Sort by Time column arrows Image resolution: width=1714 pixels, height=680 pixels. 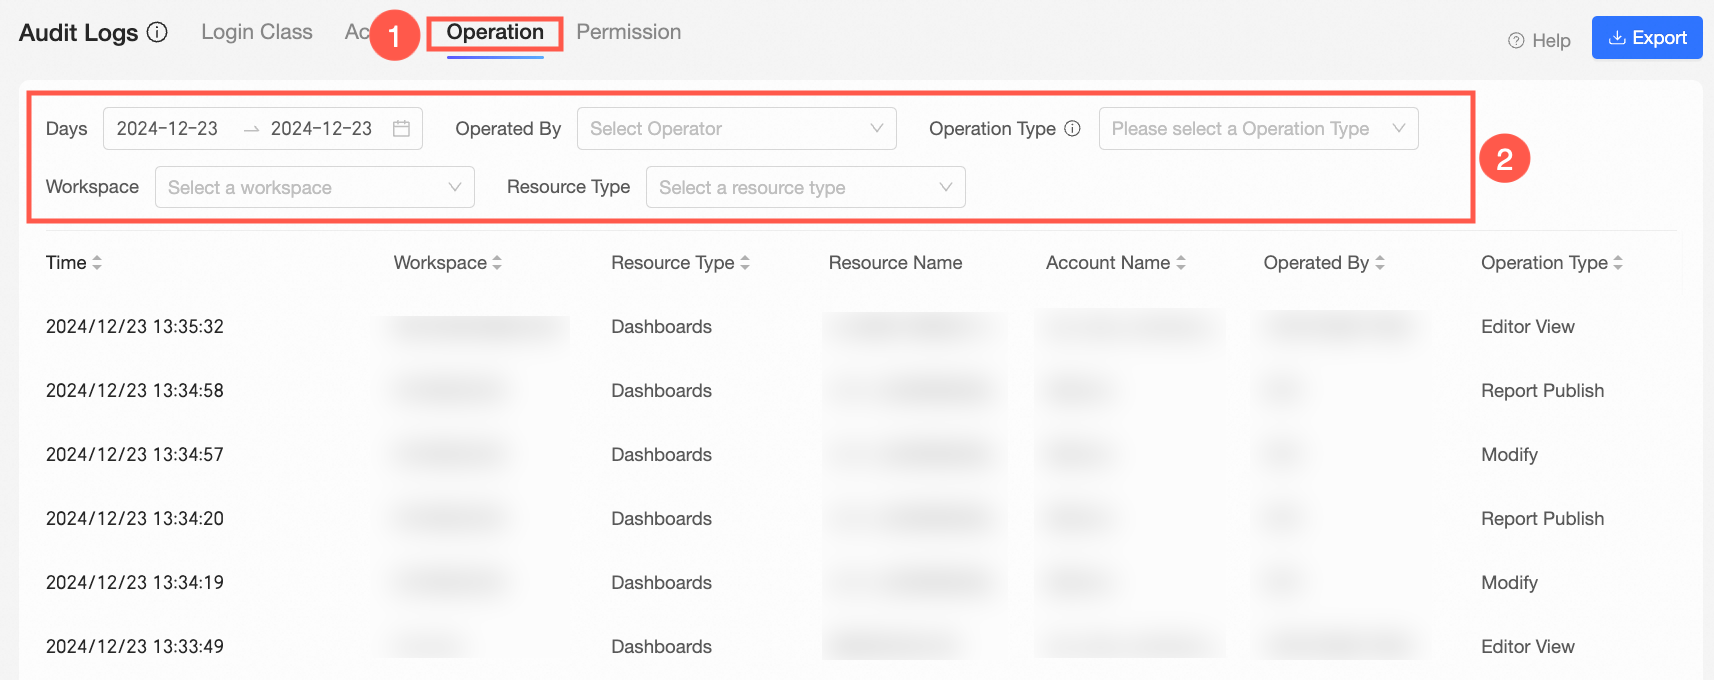[x=97, y=263]
